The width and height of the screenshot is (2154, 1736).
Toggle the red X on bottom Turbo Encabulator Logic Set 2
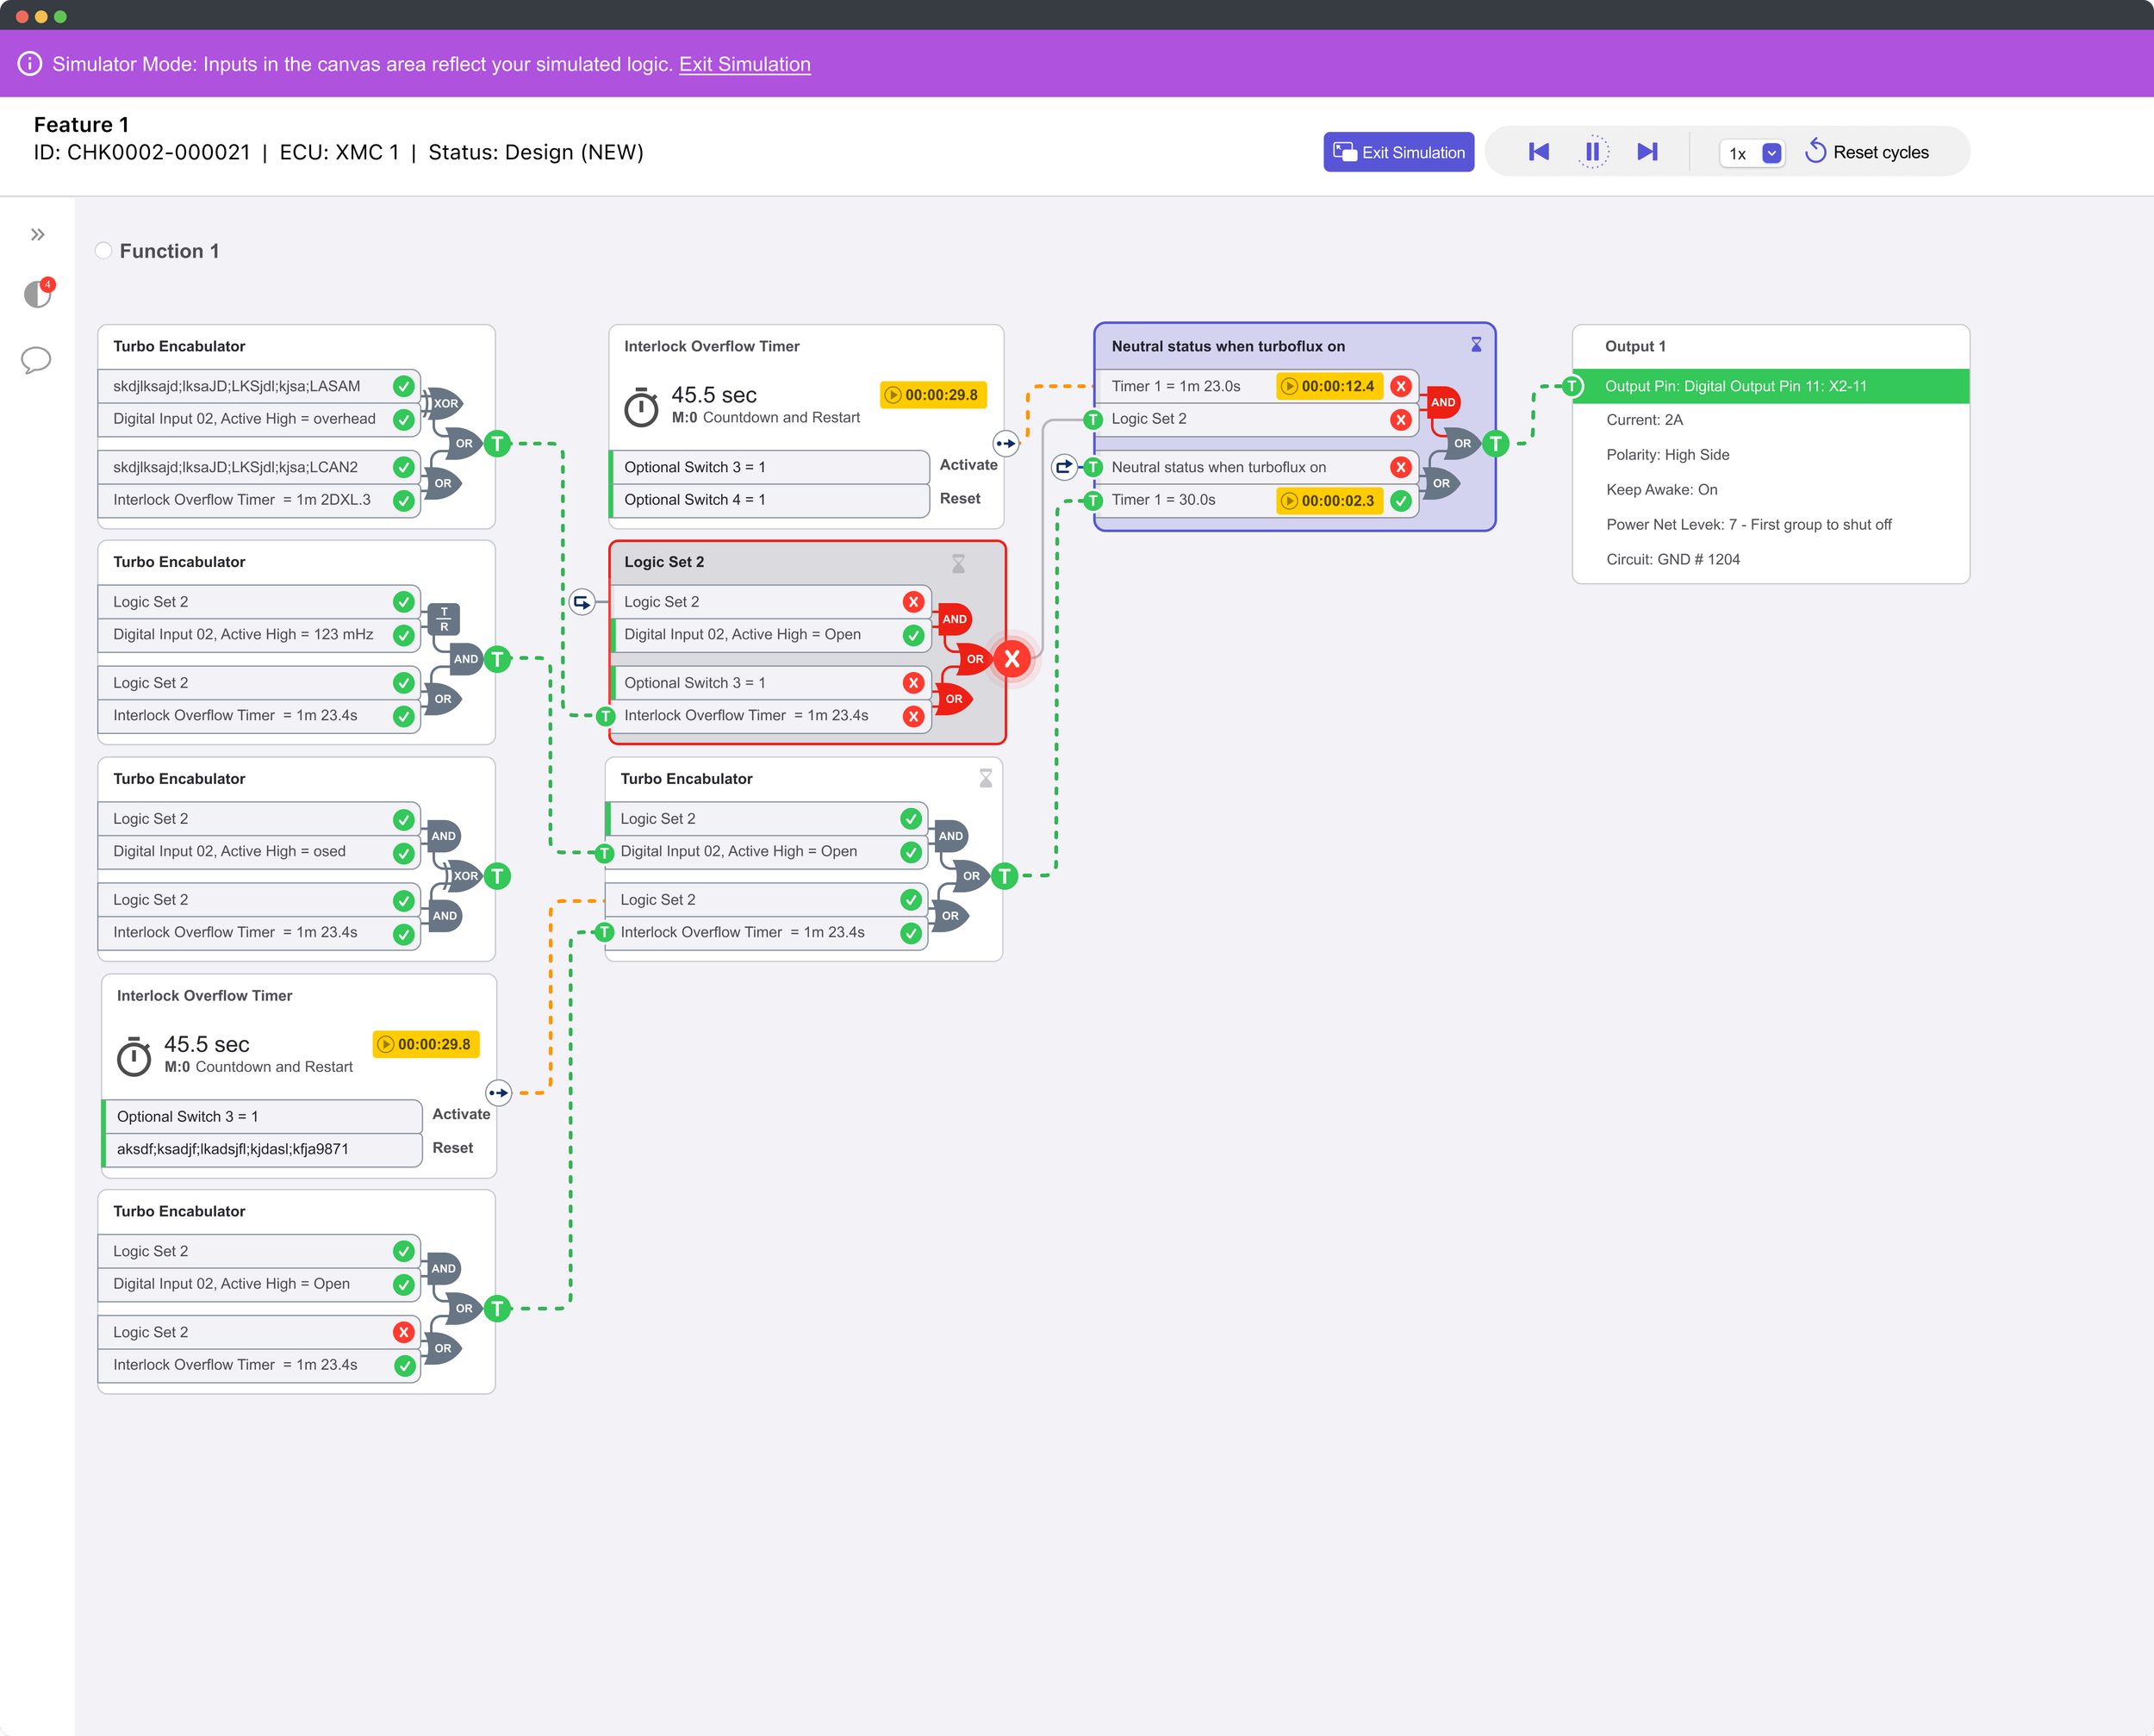[x=403, y=1332]
